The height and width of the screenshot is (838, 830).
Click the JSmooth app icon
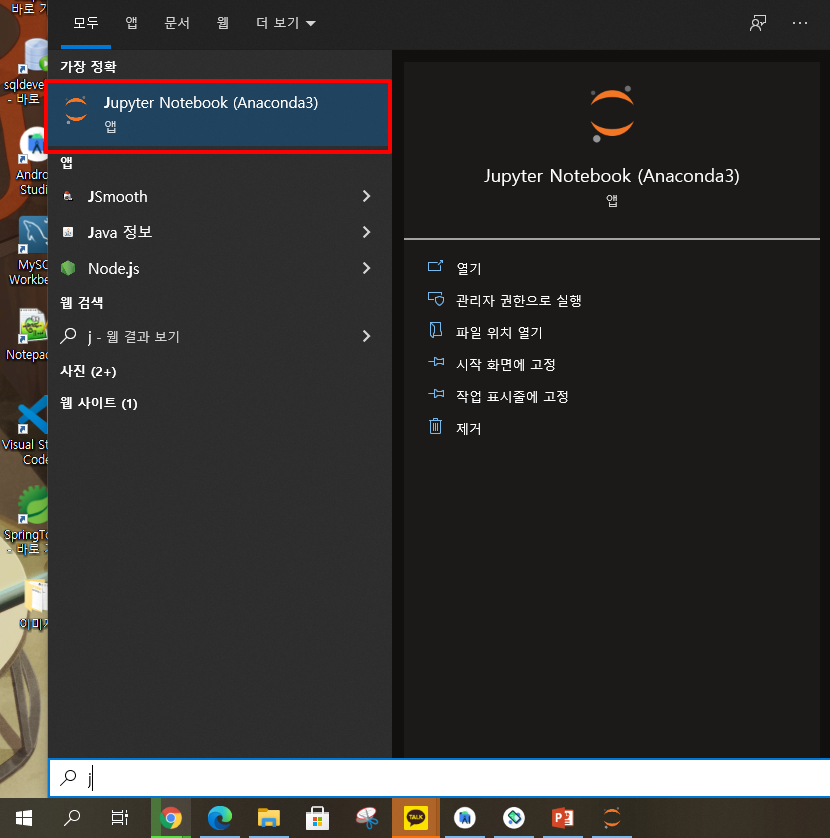click(68, 196)
